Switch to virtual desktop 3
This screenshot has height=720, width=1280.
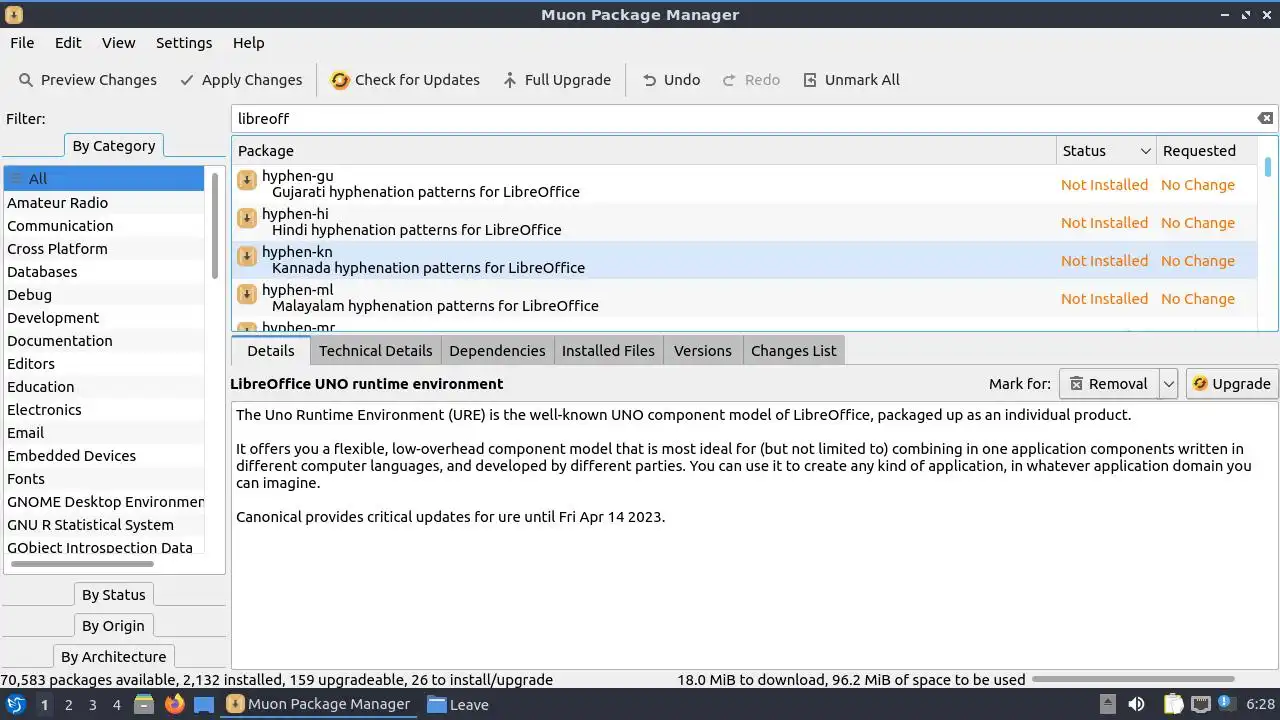click(x=92, y=705)
